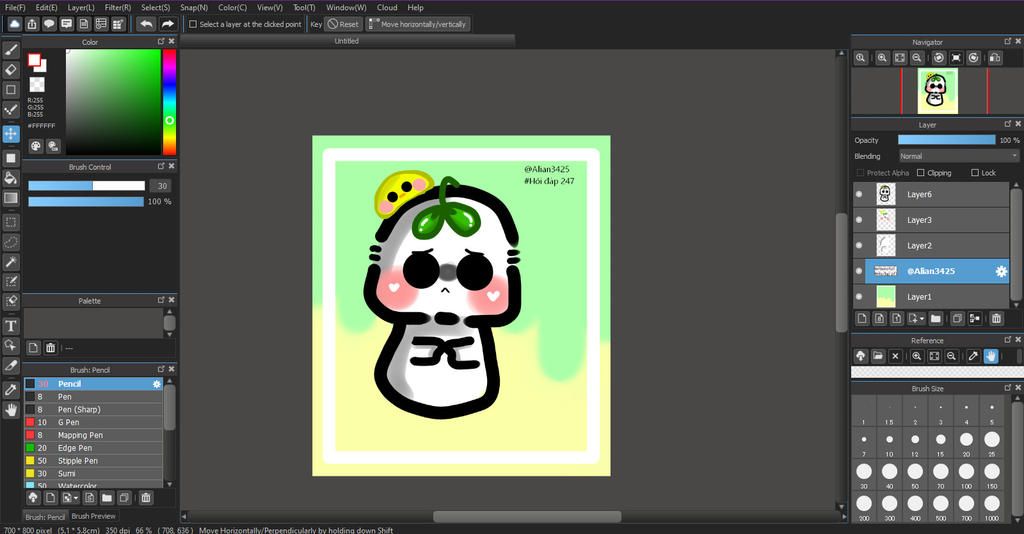Select the Eraser tool in left toolbar
The image size is (1024, 534).
coord(11,70)
